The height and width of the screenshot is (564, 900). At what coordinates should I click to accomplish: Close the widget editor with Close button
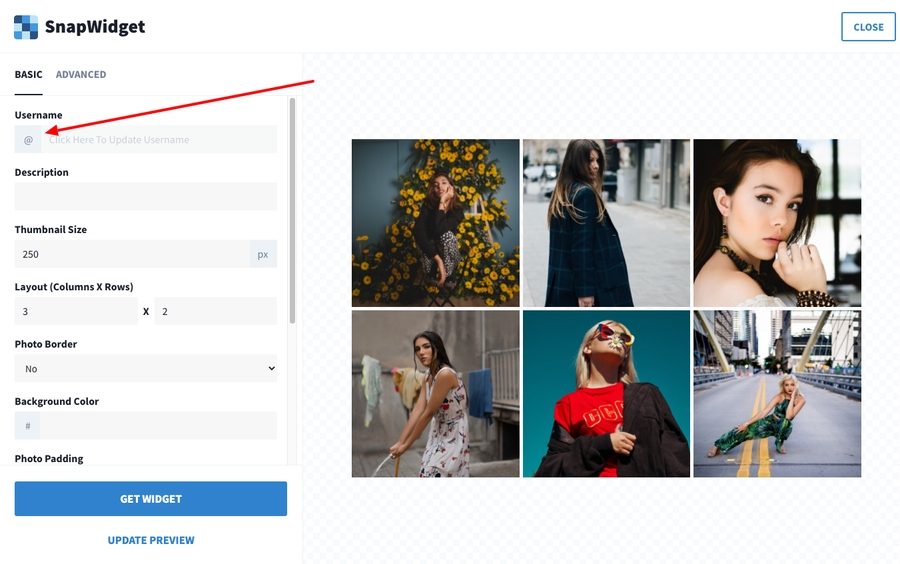click(868, 27)
